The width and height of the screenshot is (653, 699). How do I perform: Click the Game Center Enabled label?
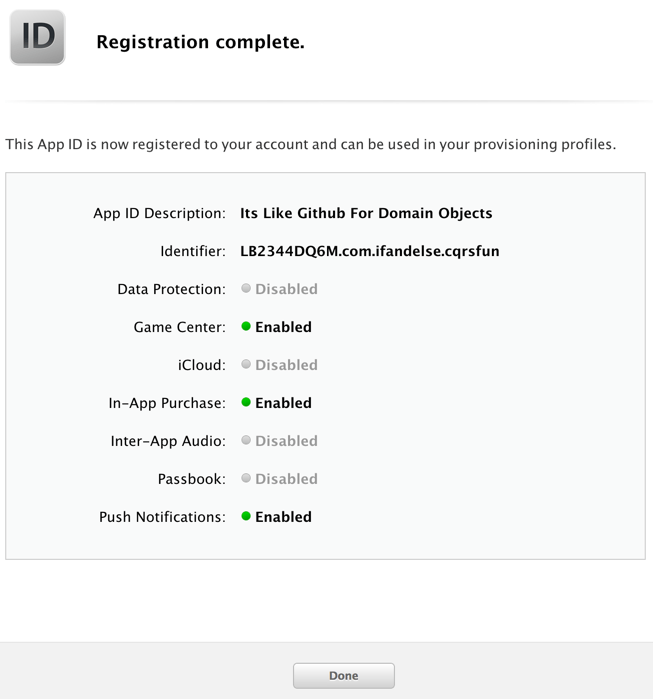click(283, 327)
